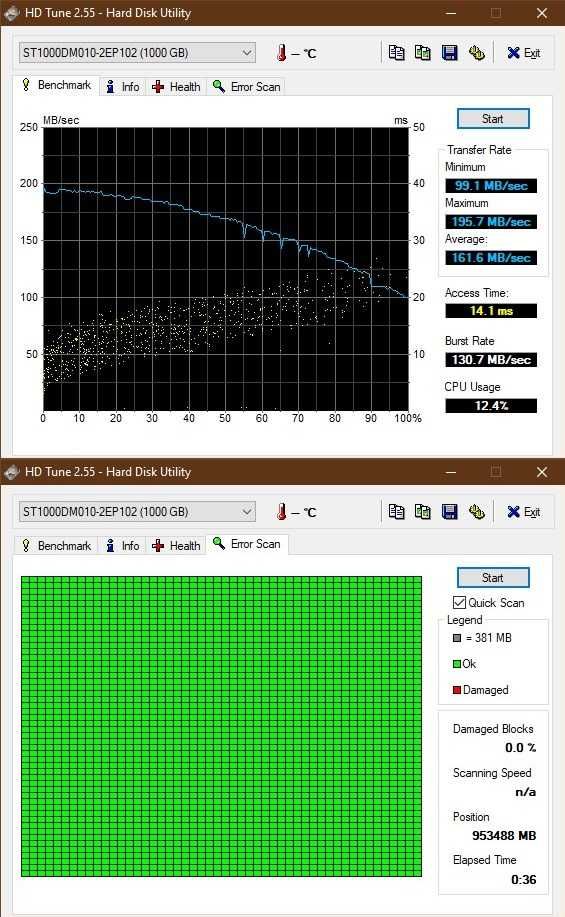Click thermometer temperature icon in upper window

pyautogui.click(x=282, y=53)
